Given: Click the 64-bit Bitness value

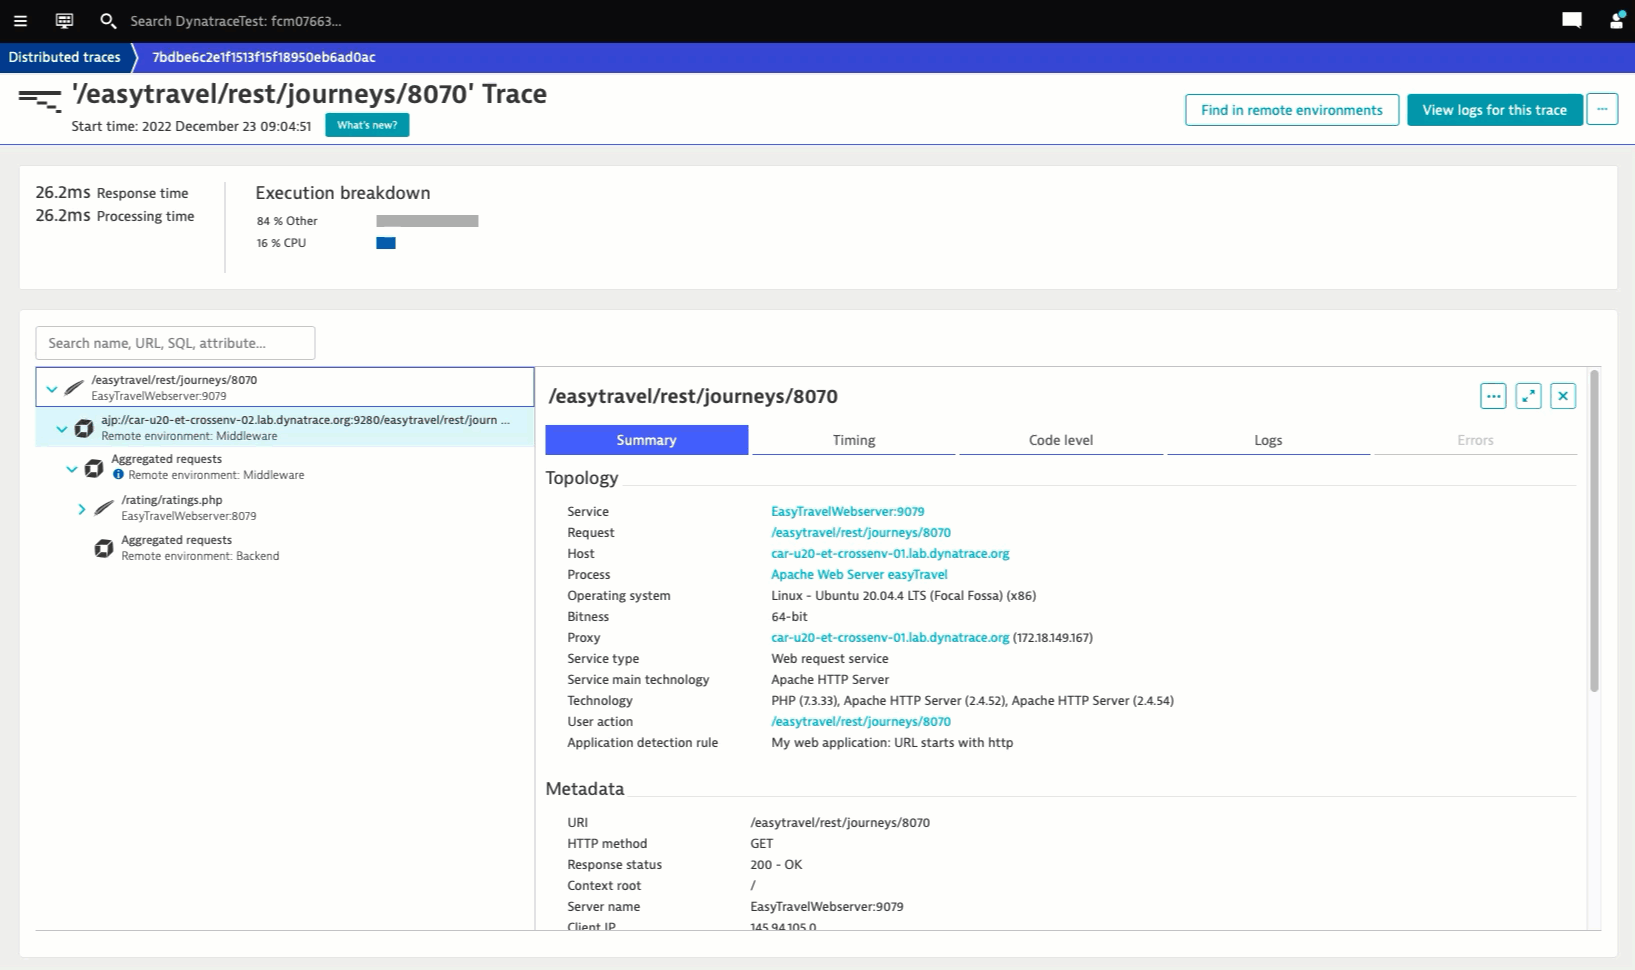Looking at the screenshot, I should pyautogui.click(x=789, y=616).
